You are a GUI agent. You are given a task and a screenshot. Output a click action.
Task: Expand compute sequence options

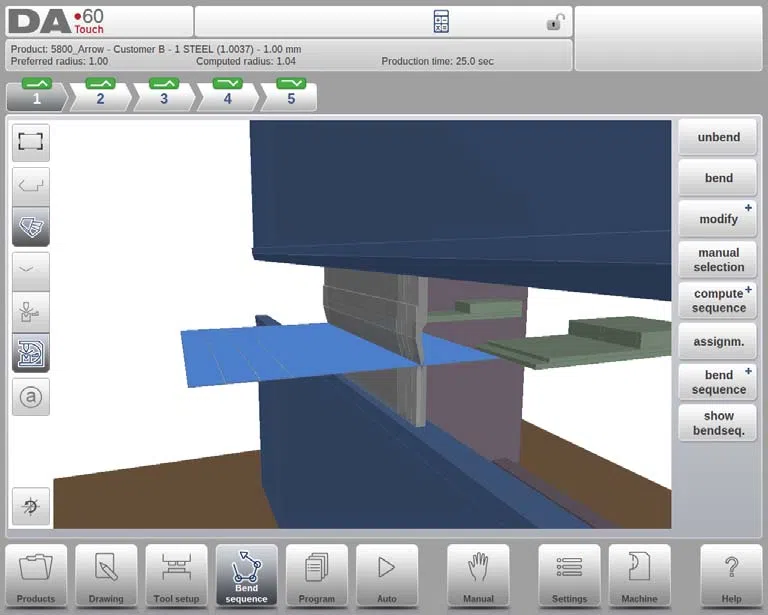(718, 301)
